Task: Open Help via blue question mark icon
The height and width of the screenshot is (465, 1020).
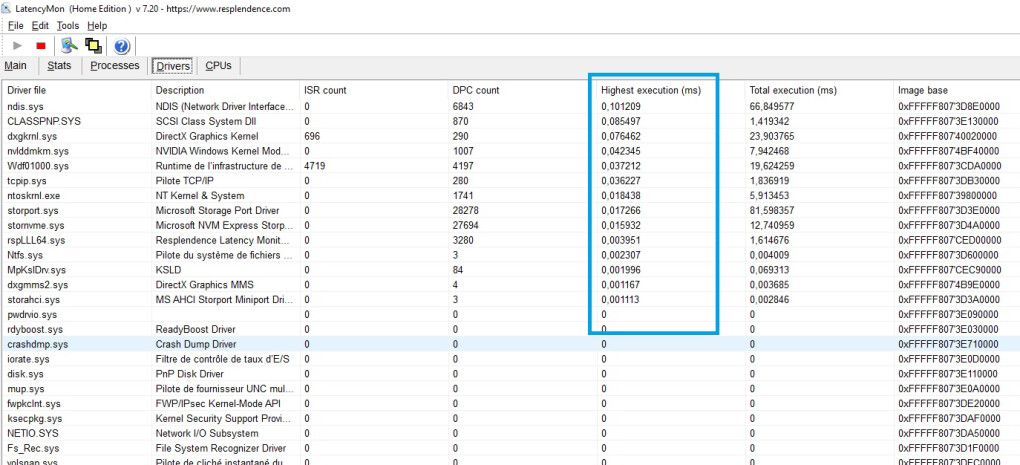Action: coord(122,45)
